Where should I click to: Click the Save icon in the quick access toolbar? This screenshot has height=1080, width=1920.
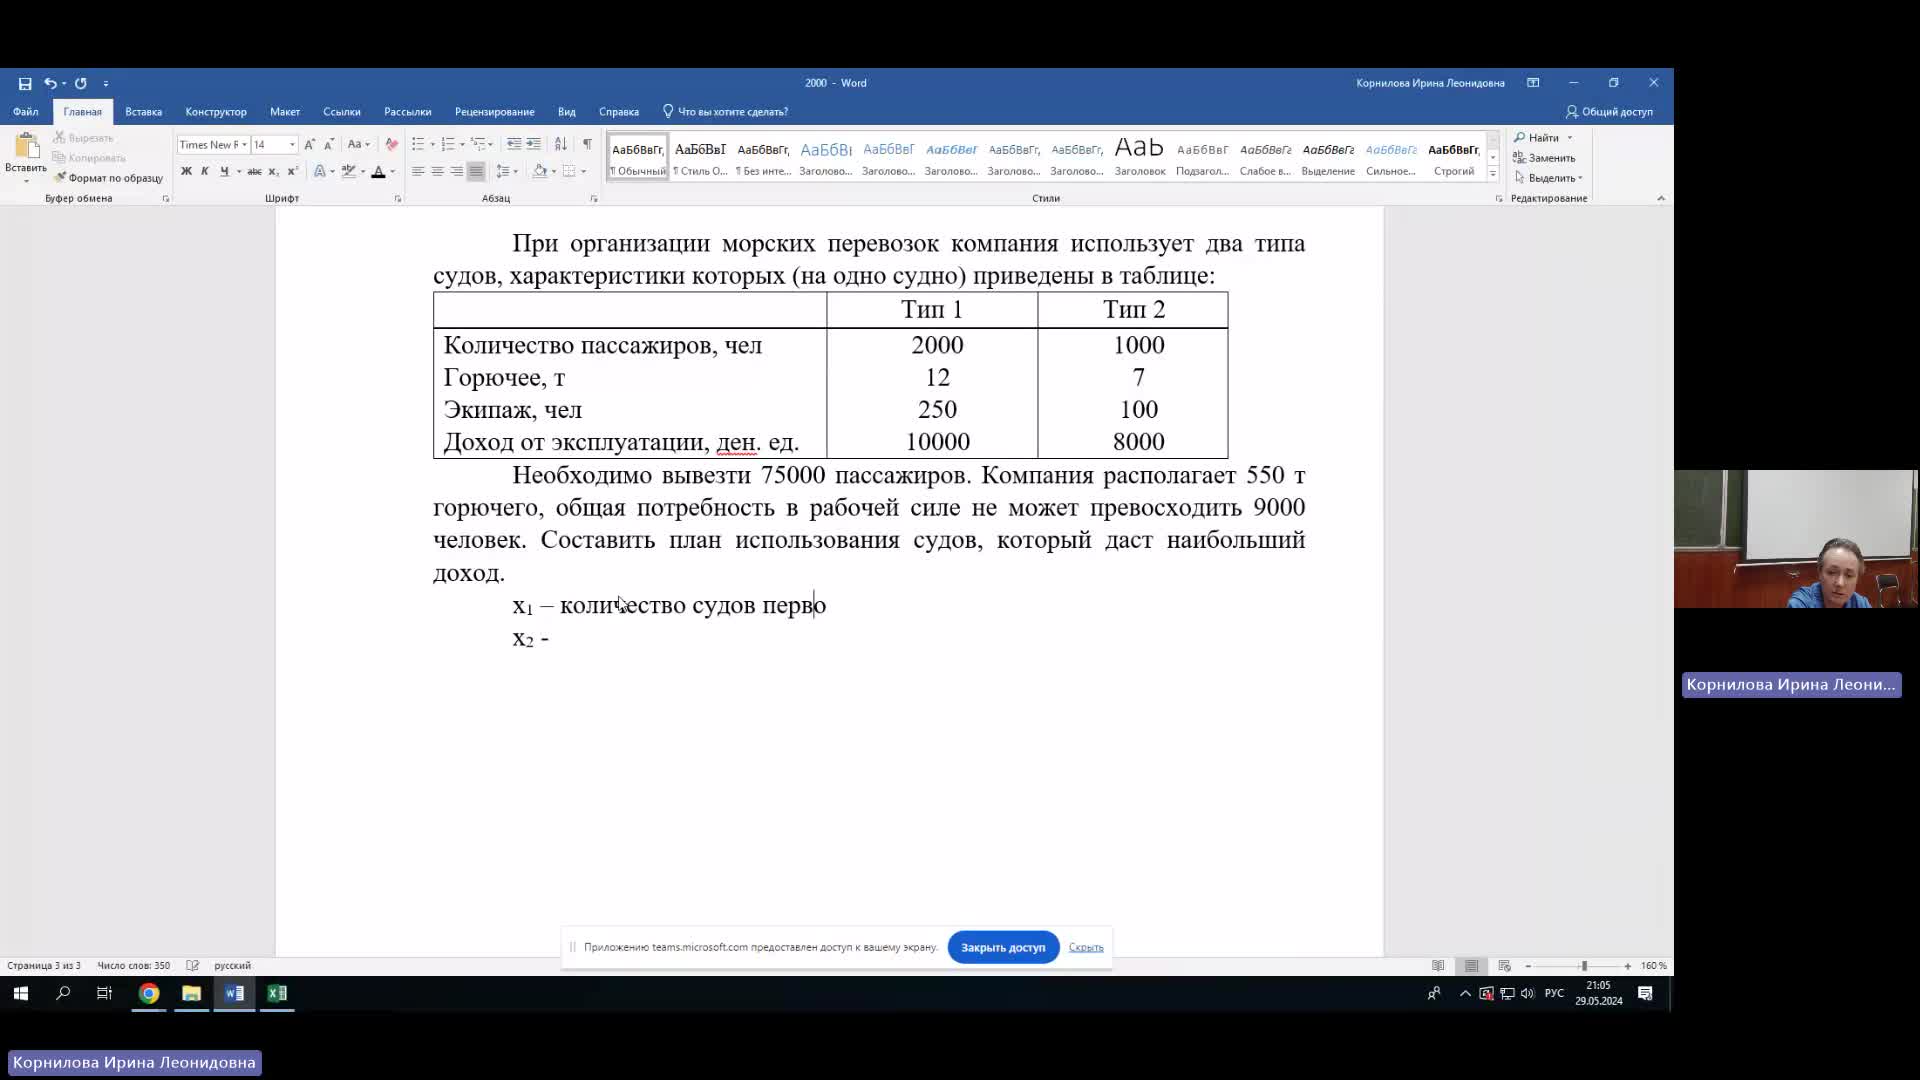(25, 83)
